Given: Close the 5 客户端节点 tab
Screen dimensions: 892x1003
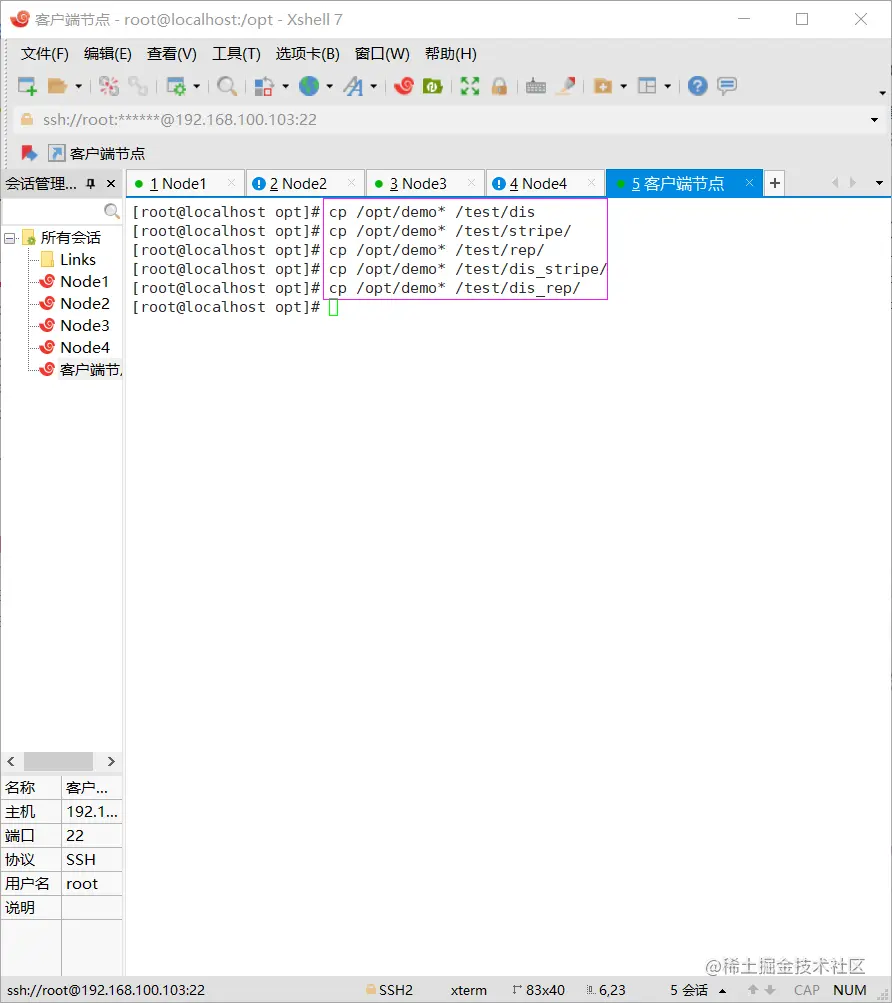Looking at the screenshot, I should 749,183.
